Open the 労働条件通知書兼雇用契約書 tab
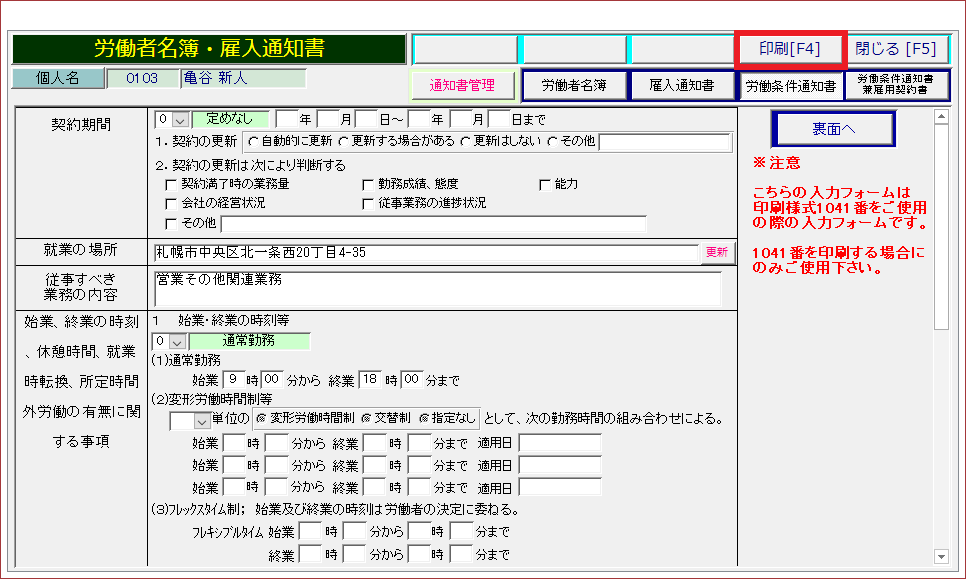 click(x=896, y=86)
